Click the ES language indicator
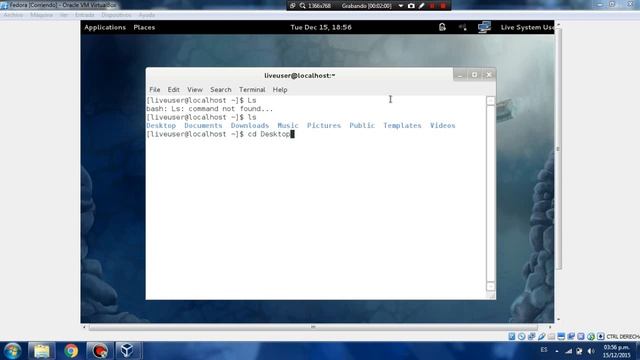 coord(544,350)
